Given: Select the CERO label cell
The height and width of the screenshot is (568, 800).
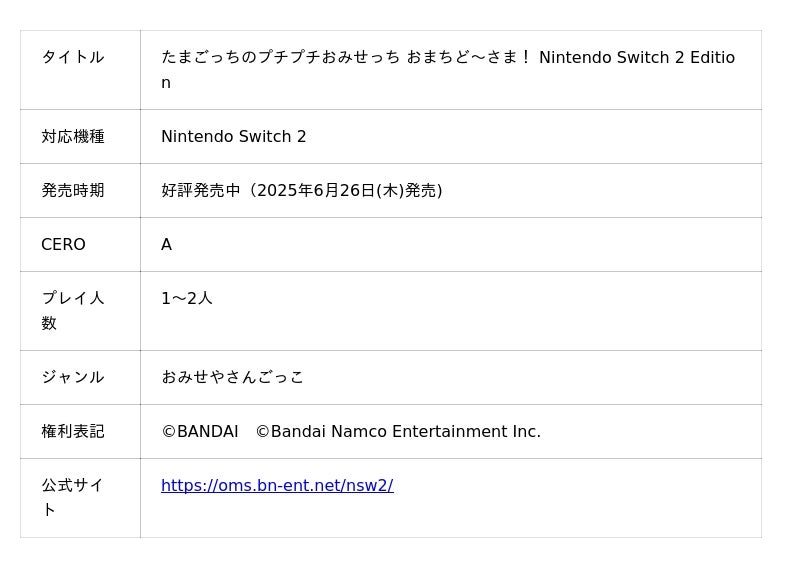Looking at the screenshot, I should [x=63, y=245].
